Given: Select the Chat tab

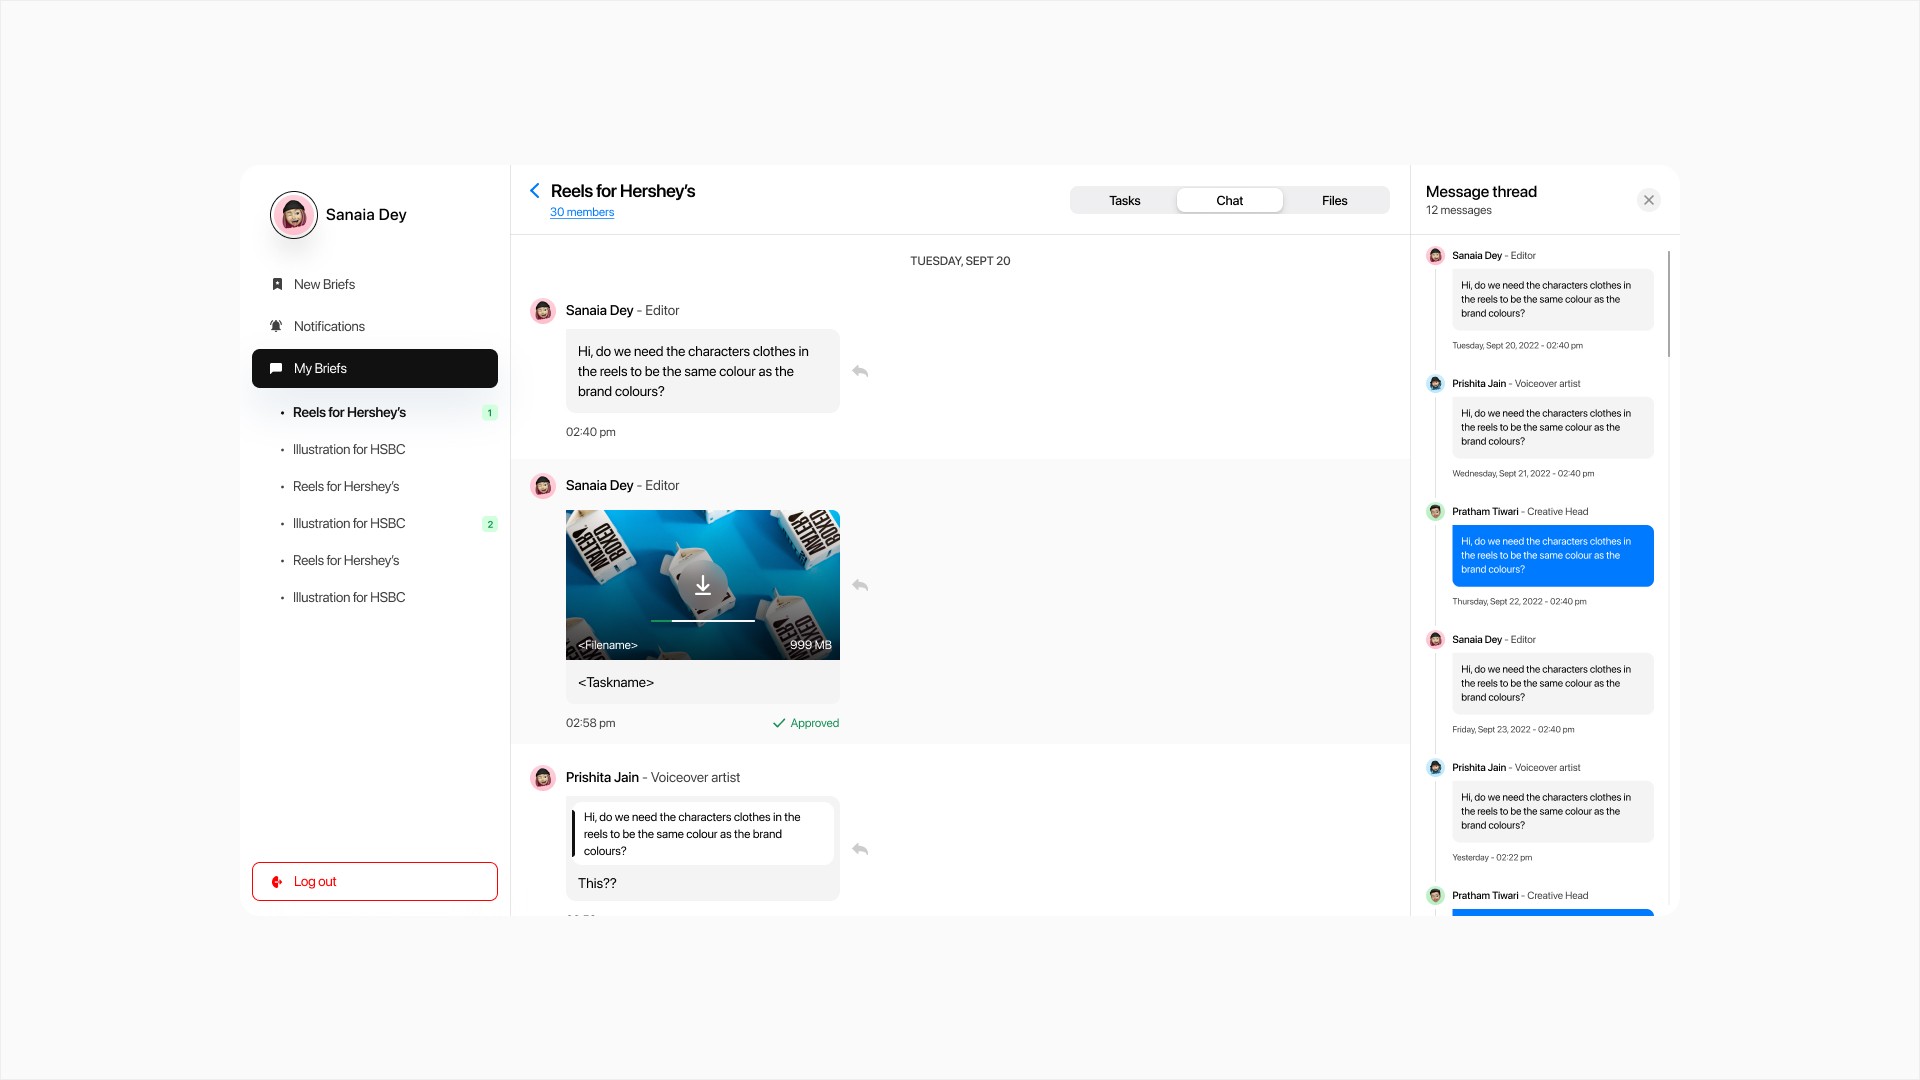Looking at the screenshot, I should [1229, 200].
